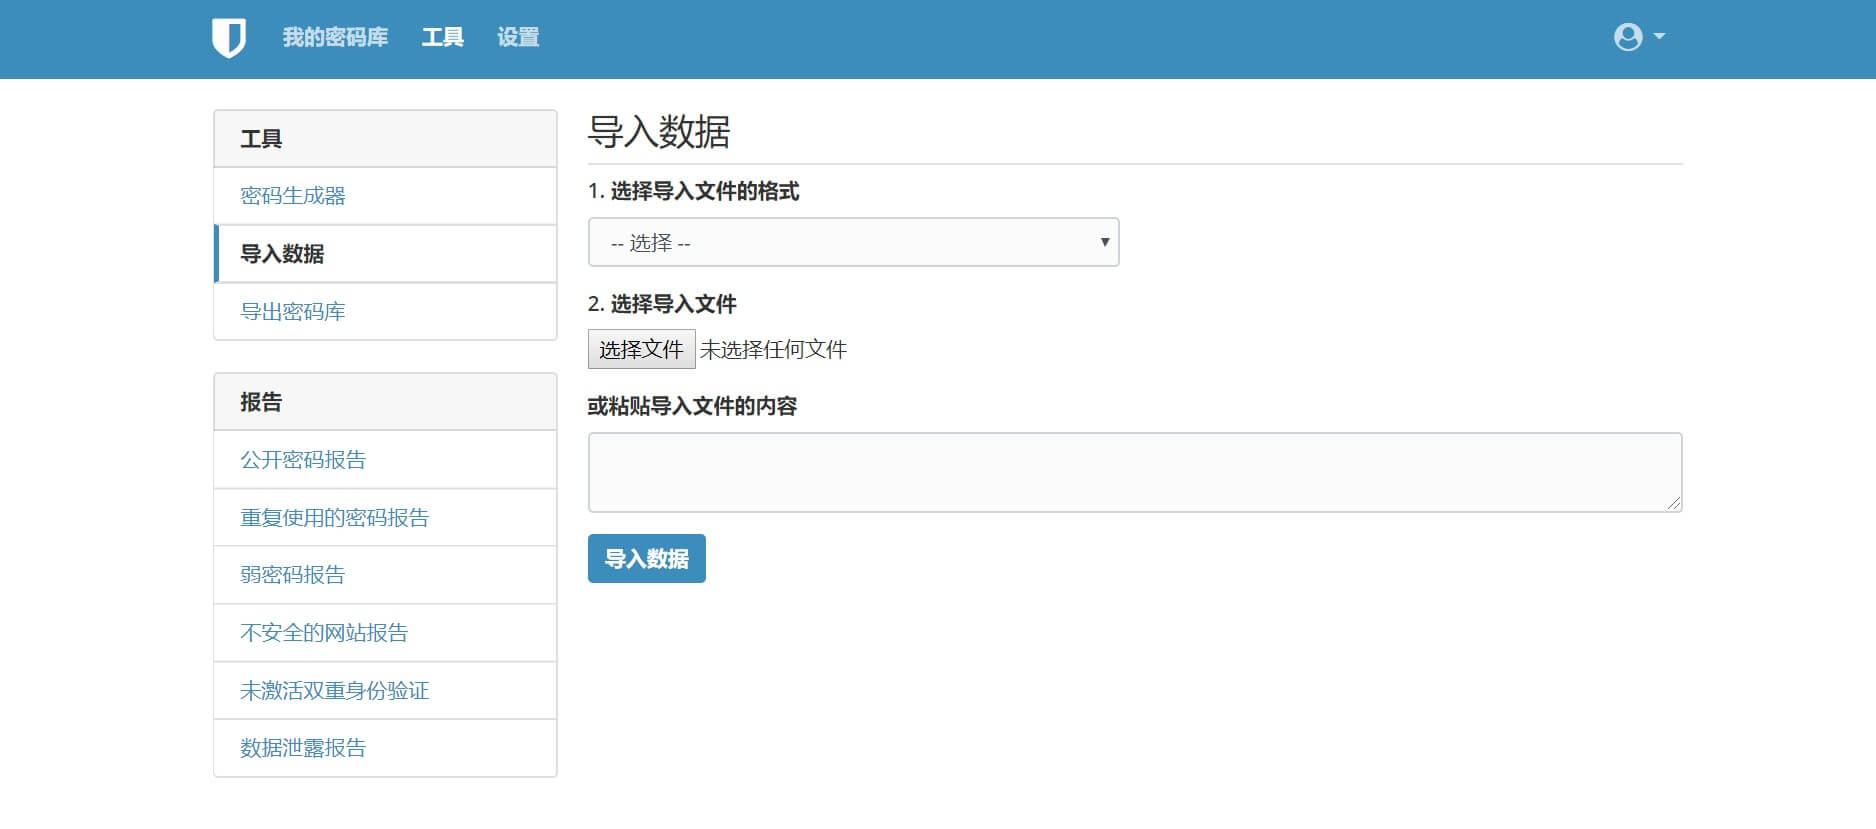This screenshot has height=829, width=1876.
Task: Open the 不安全的网站报告 link
Action: pyautogui.click(x=324, y=633)
